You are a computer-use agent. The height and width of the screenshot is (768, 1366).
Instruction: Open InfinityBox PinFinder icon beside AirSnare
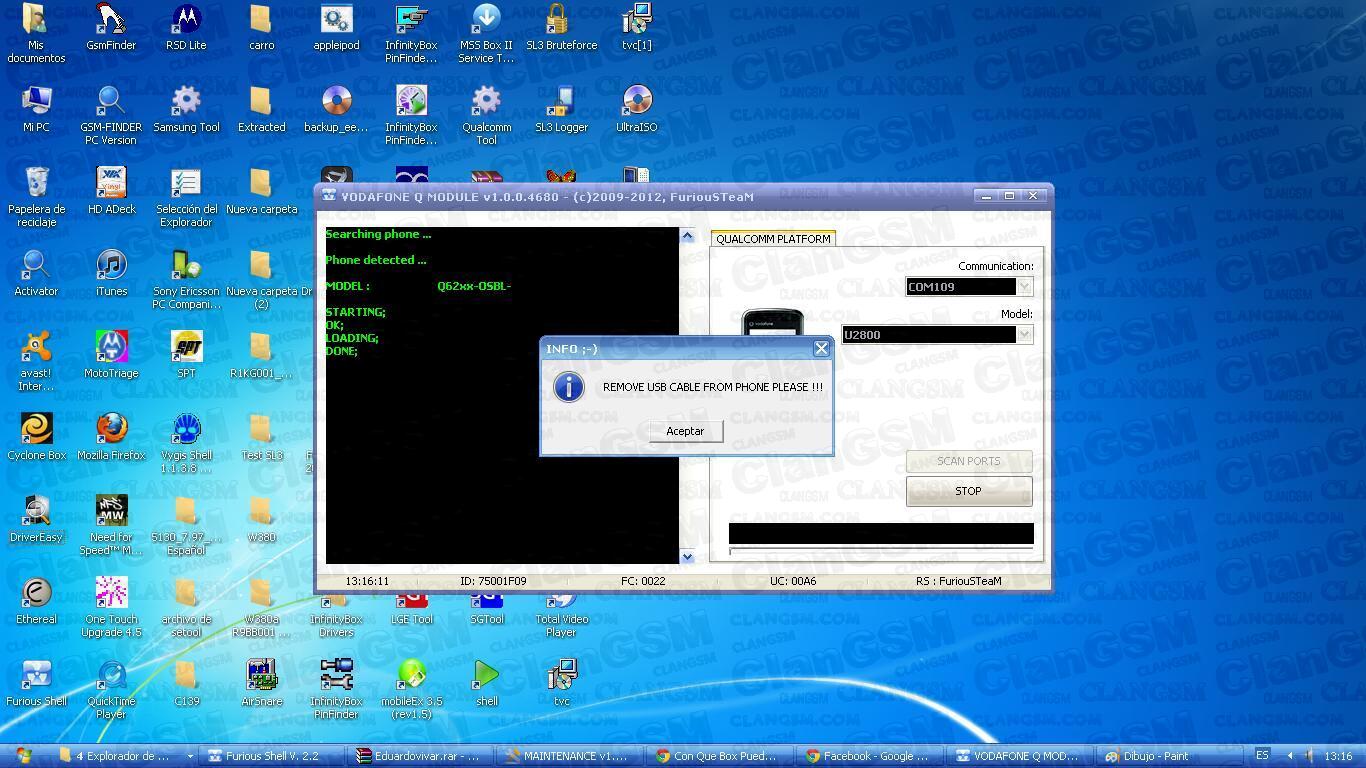tap(336, 689)
